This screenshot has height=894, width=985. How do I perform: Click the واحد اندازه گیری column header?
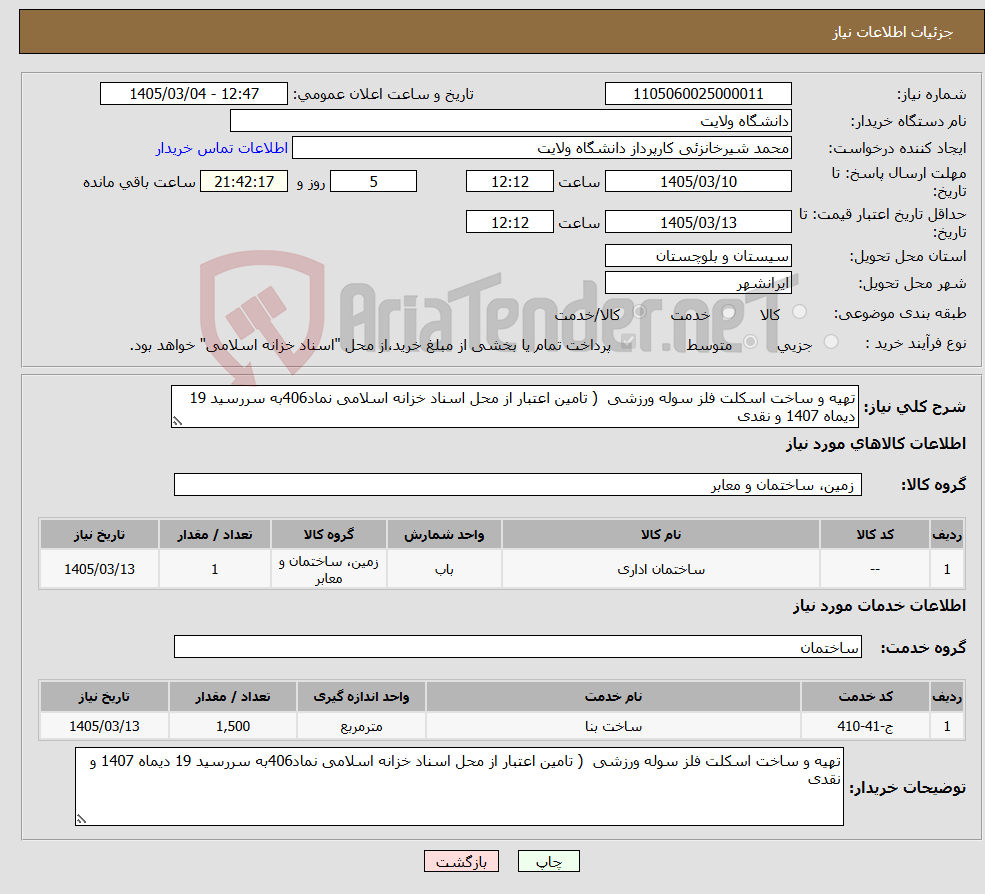tap(361, 696)
